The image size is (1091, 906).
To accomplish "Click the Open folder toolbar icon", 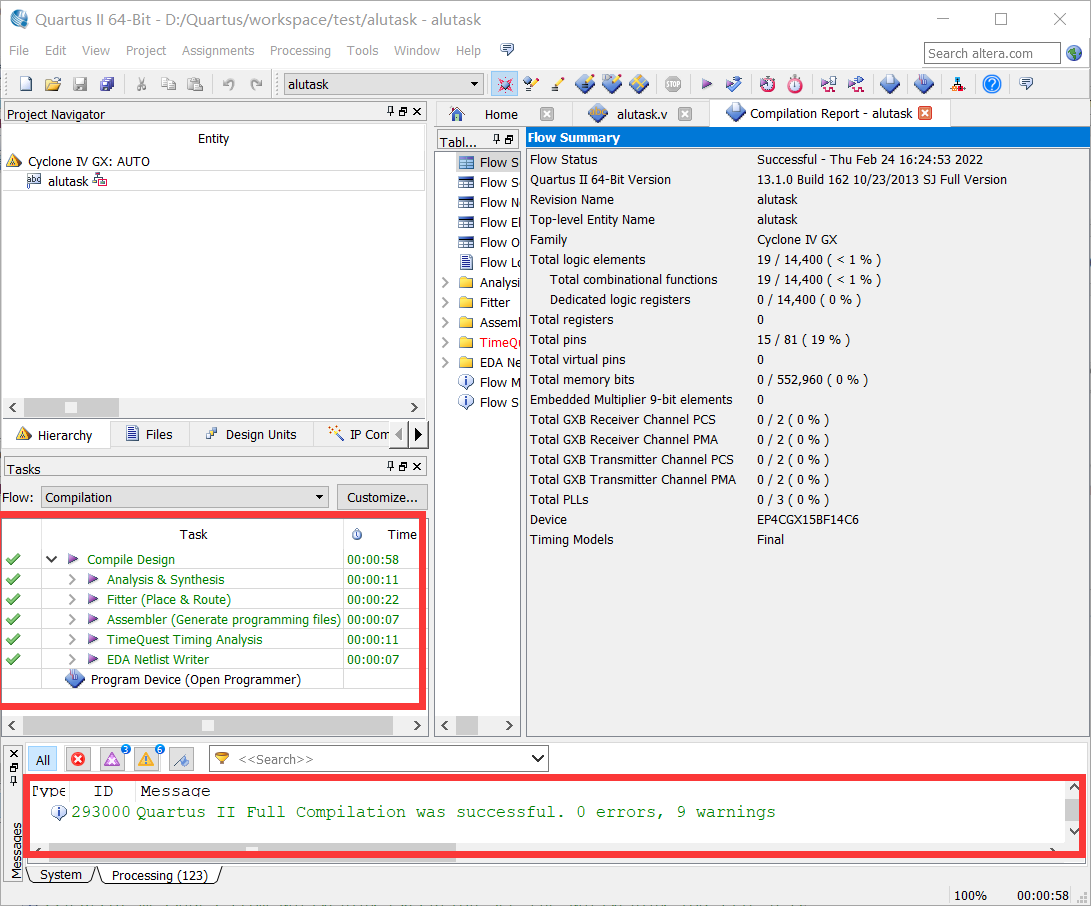I will (53, 84).
